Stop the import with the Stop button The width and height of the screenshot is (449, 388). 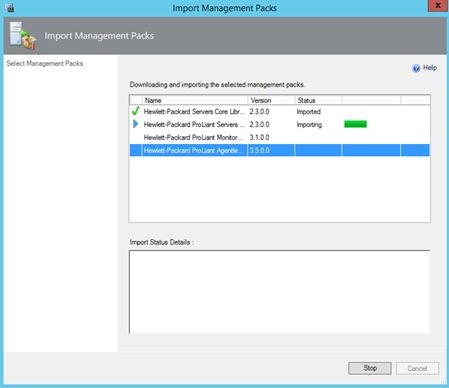(370, 368)
